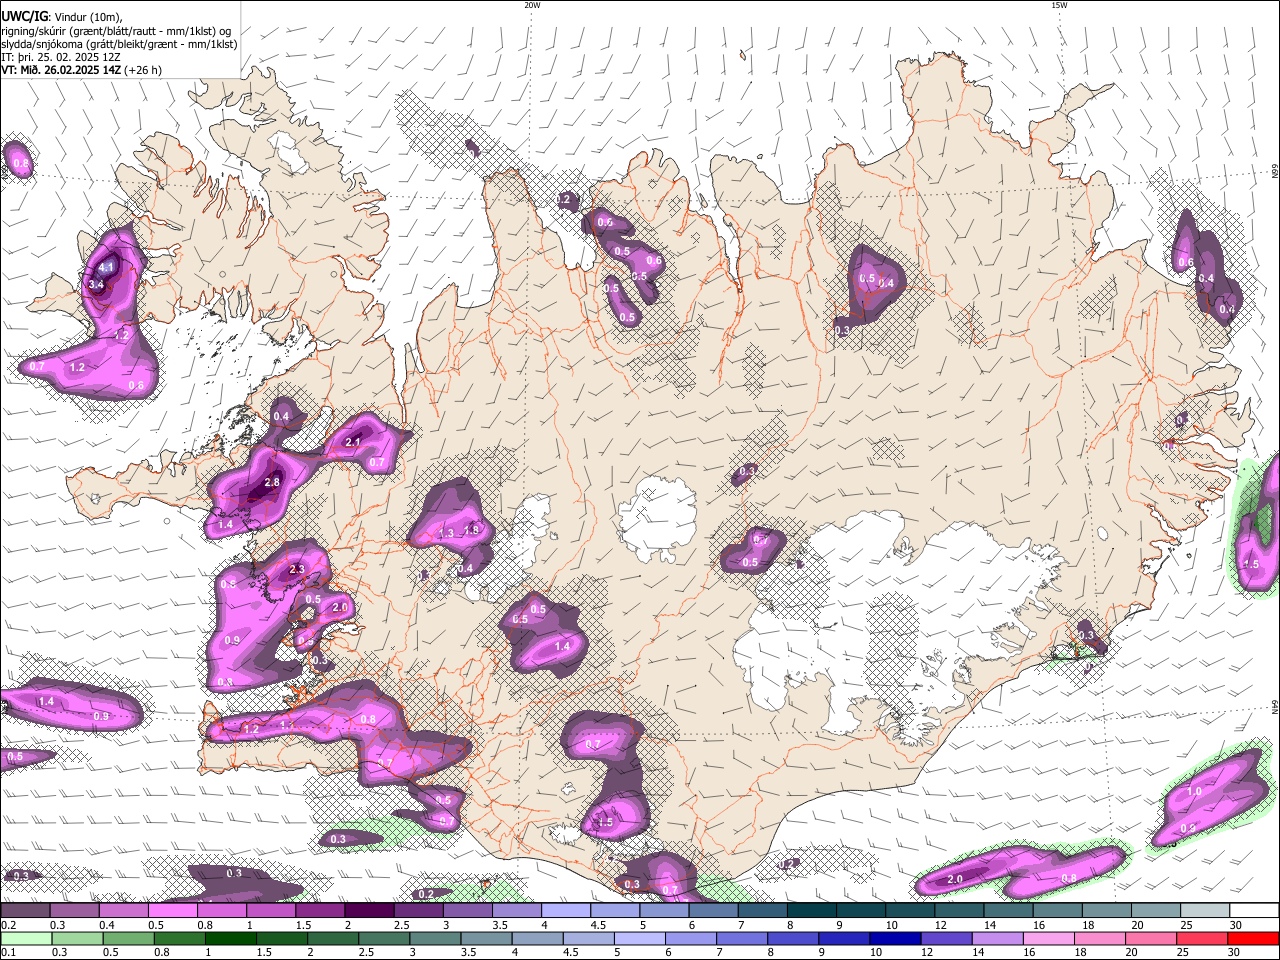This screenshot has width=1280, height=960.
Task: Click the white swatch marked 30 in the upper legend row
Action: tap(1254, 911)
